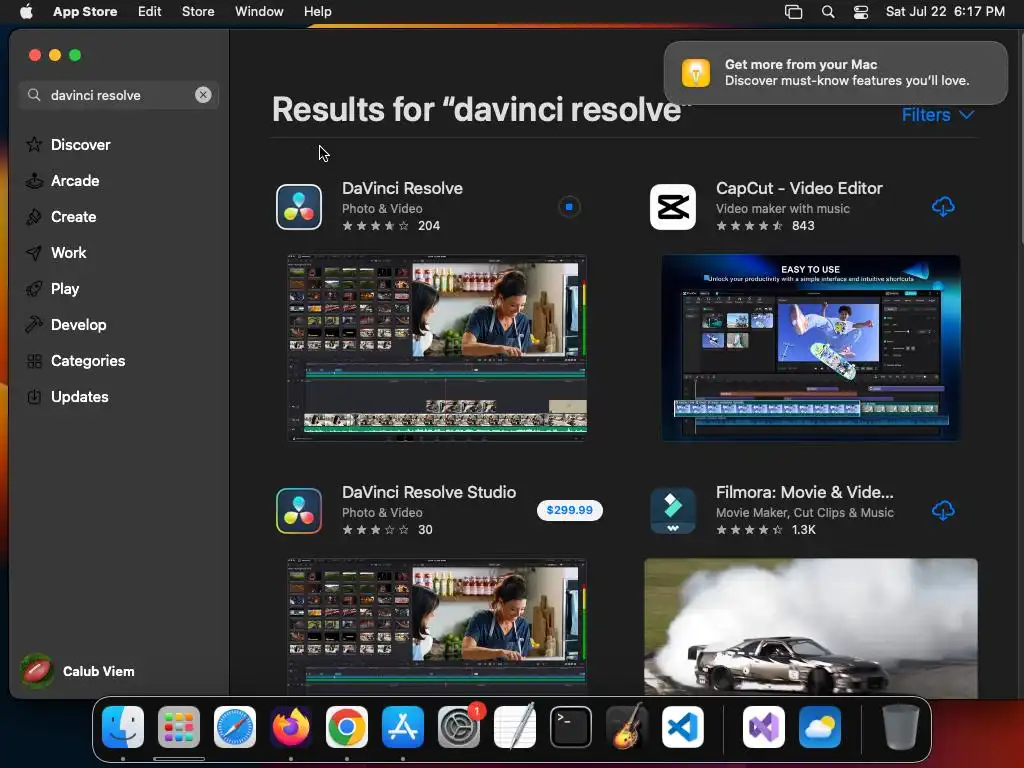This screenshot has height=768, width=1024.
Task: Open the Store menu
Action: pos(198,12)
